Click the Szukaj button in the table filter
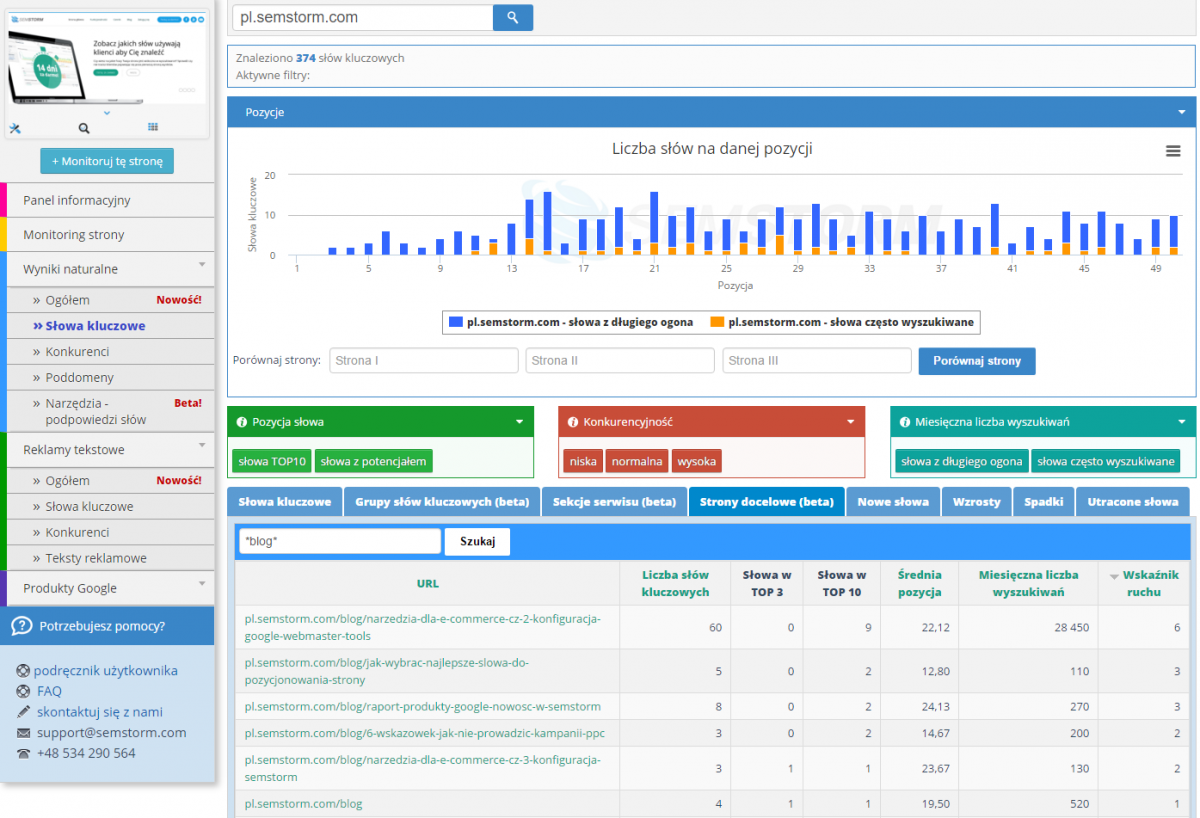The width and height of the screenshot is (1200, 818). point(477,541)
